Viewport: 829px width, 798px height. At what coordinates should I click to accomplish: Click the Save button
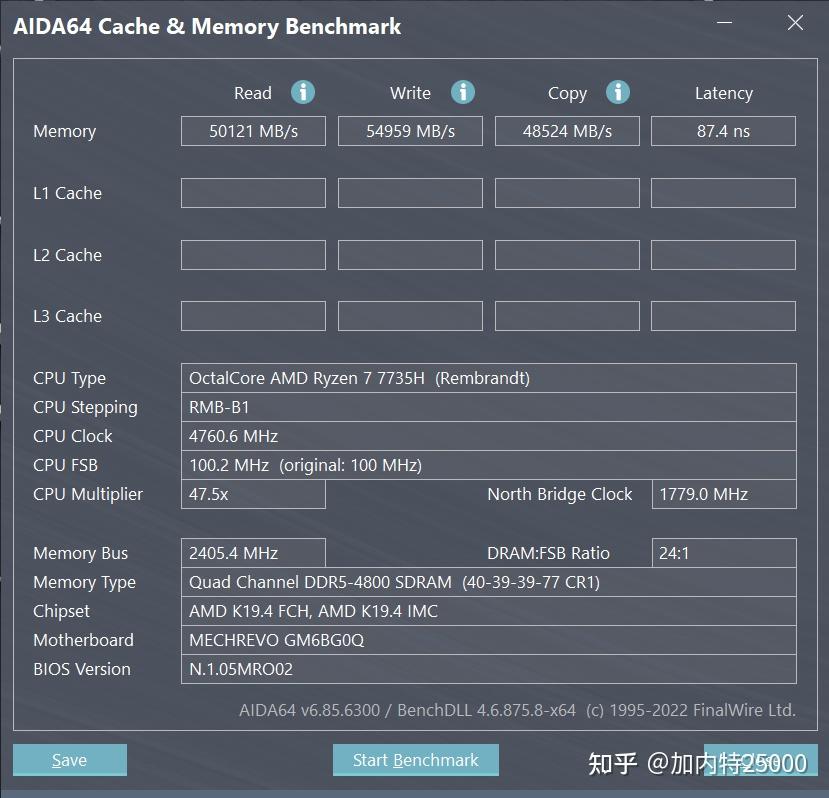click(69, 760)
